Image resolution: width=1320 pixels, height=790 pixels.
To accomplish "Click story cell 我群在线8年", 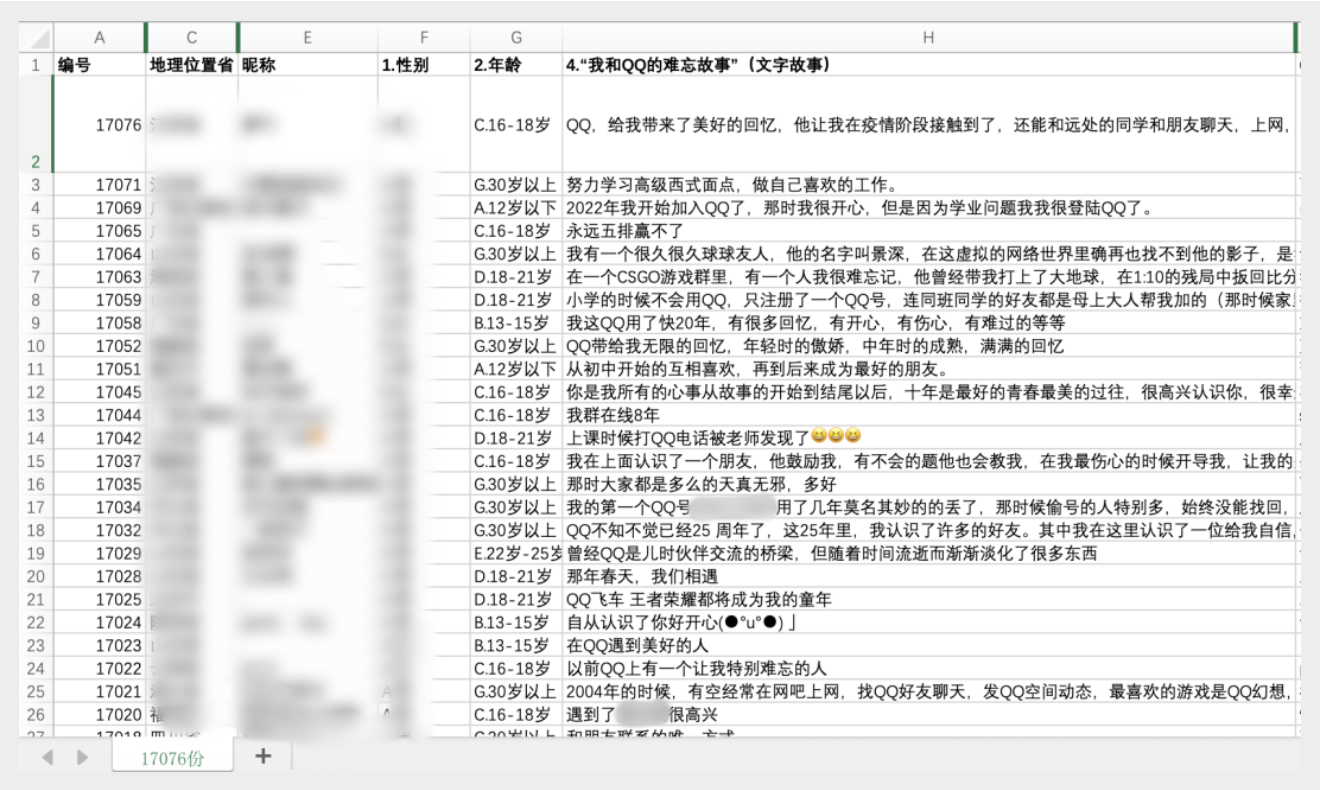I will [x=928, y=415].
